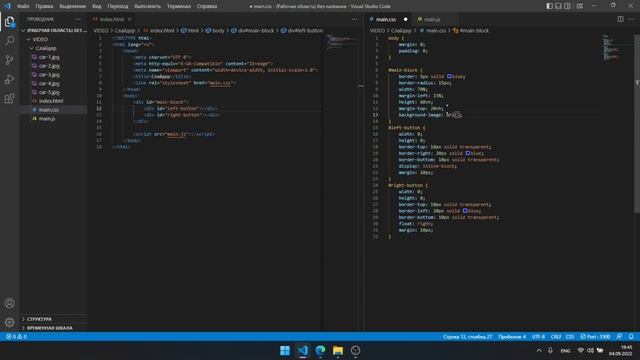Open Windows Start button on taskbar
This screenshot has width=640, height=360.
pyautogui.click(x=285, y=351)
